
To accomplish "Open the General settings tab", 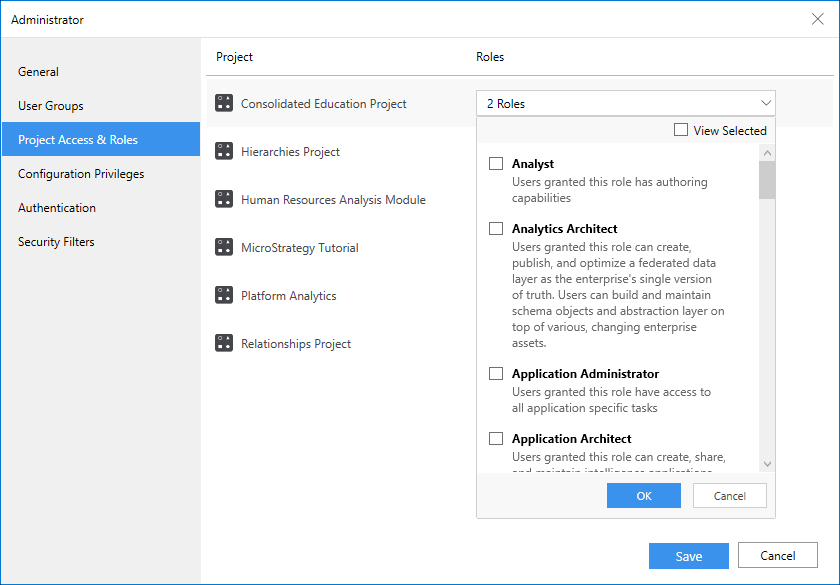I will coord(38,72).
